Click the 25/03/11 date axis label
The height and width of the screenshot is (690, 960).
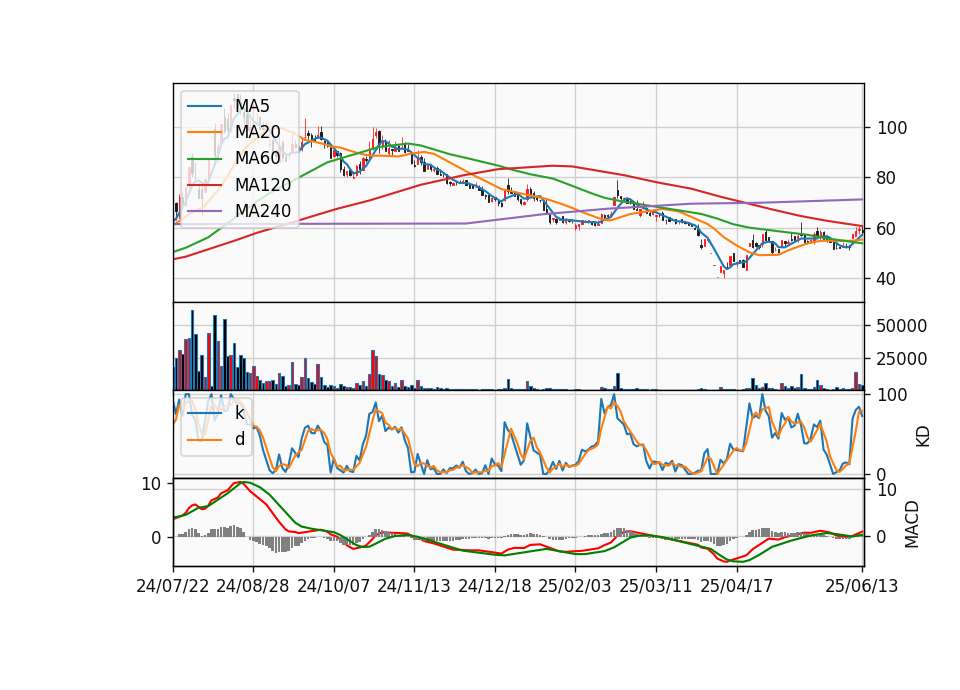[x=656, y=586]
